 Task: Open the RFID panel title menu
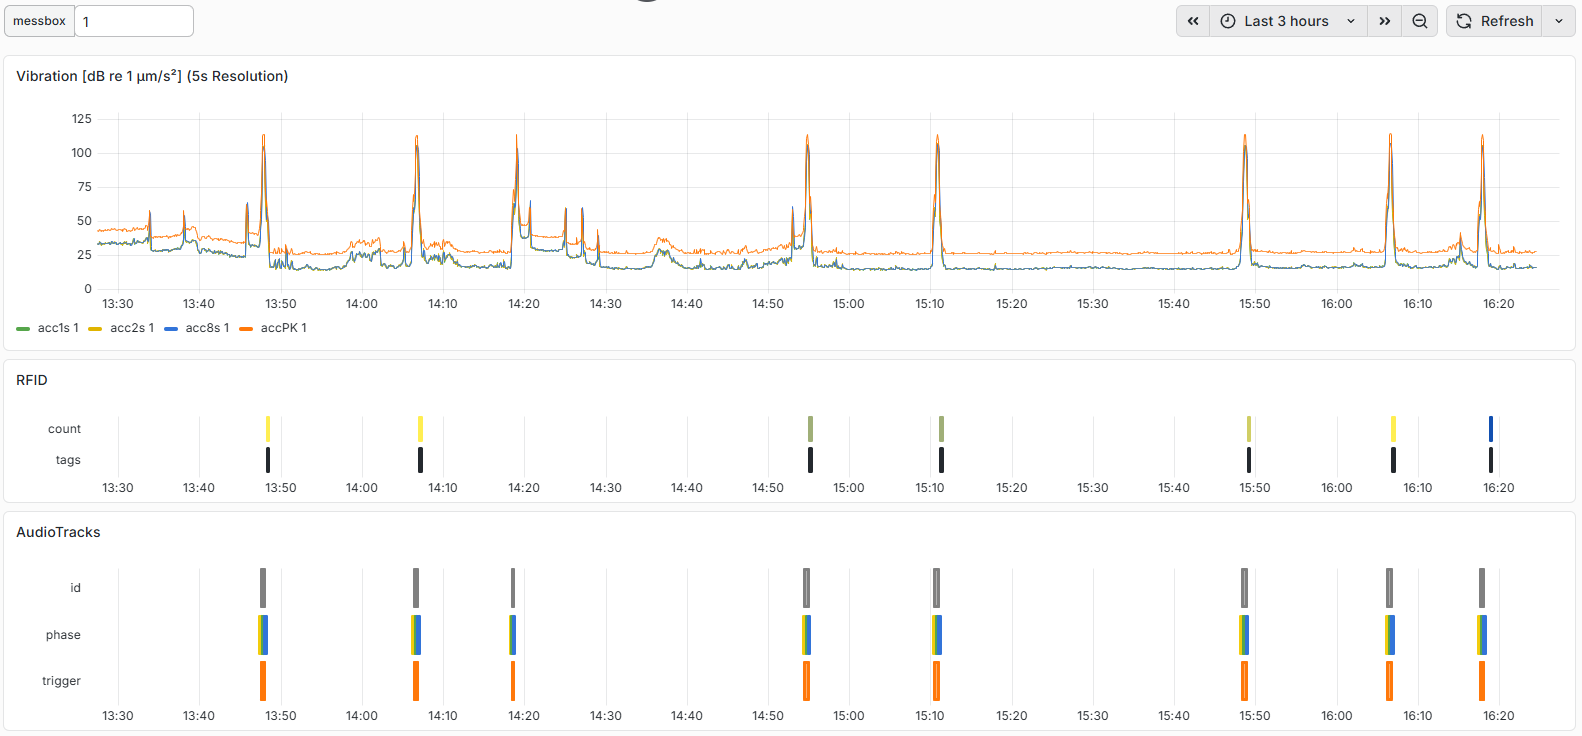(x=32, y=380)
